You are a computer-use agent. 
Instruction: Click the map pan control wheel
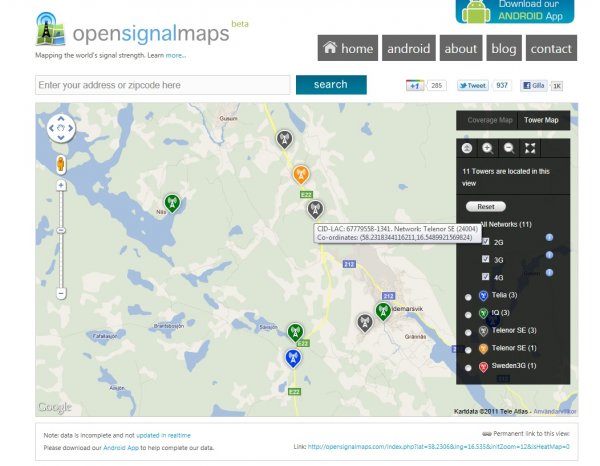pyautogui.click(x=61, y=128)
